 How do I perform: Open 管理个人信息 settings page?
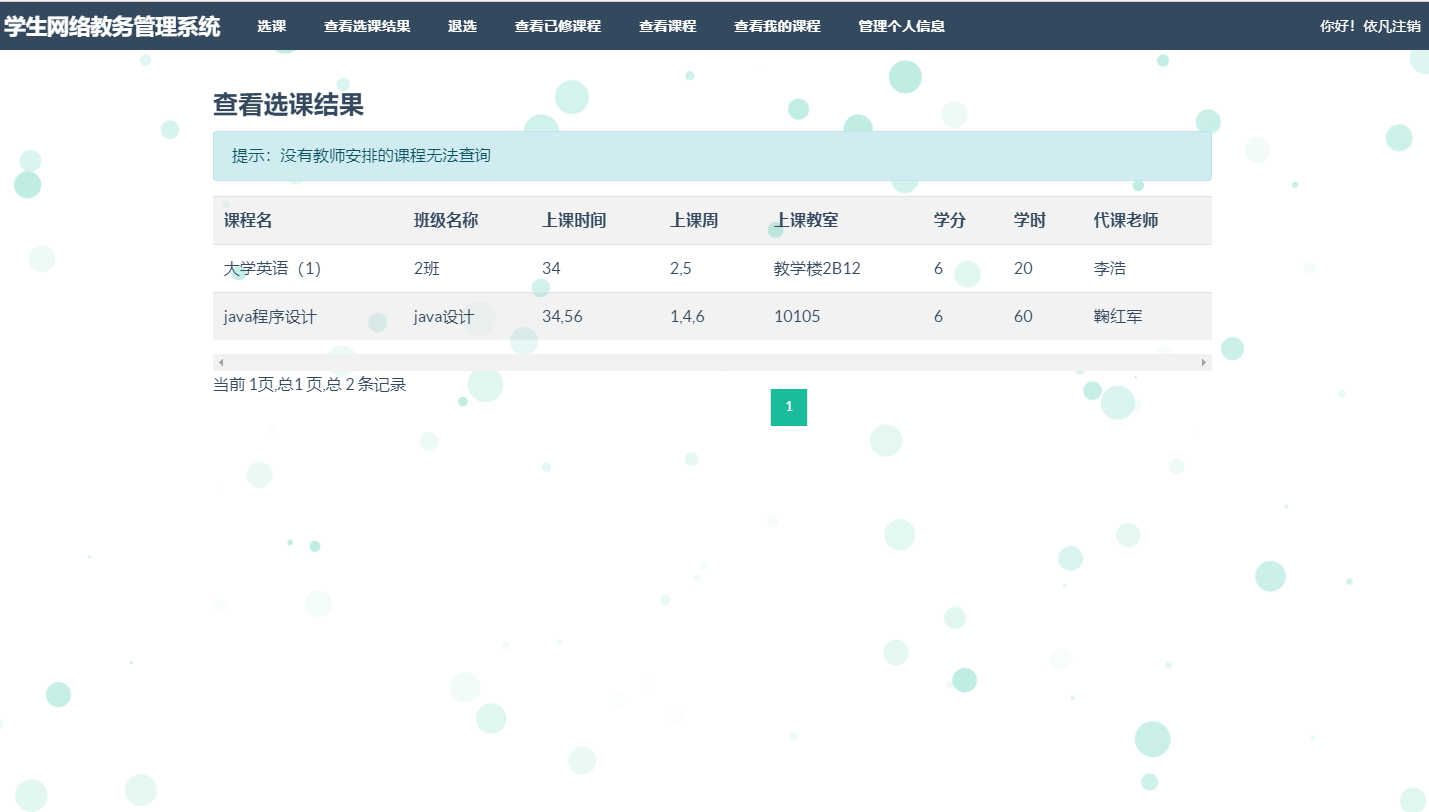tap(899, 26)
